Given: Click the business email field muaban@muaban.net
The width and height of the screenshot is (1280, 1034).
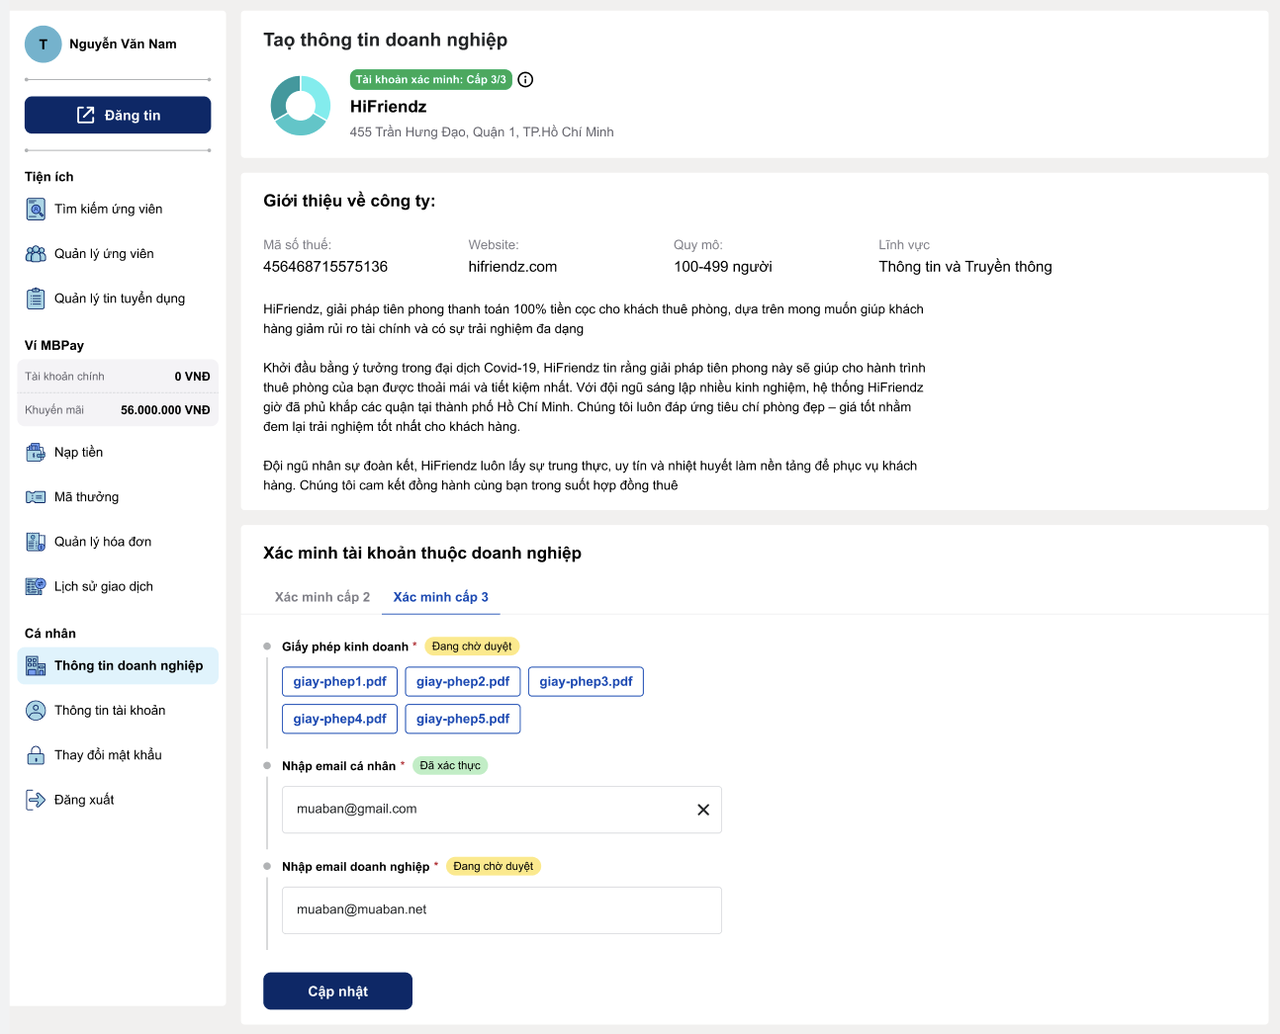Looking at the screenshot, I should [x=502, y=910].
